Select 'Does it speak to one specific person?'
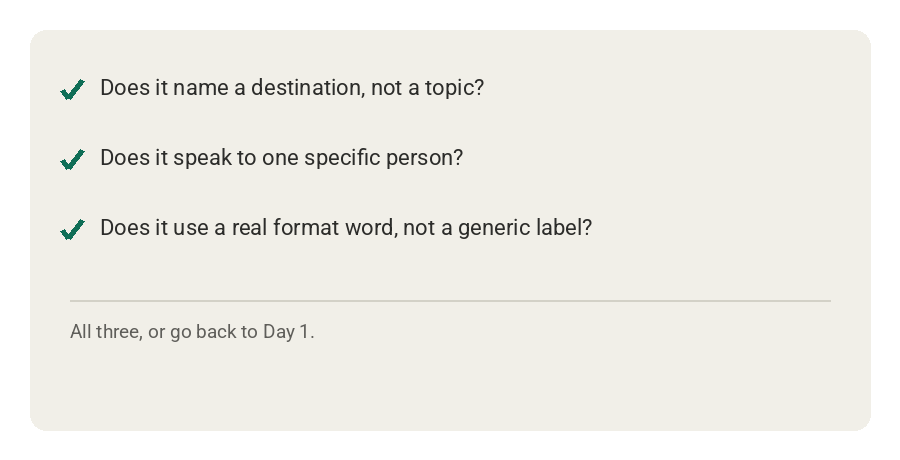The width and height of the screenshot is (900, 460). point(281,158)
